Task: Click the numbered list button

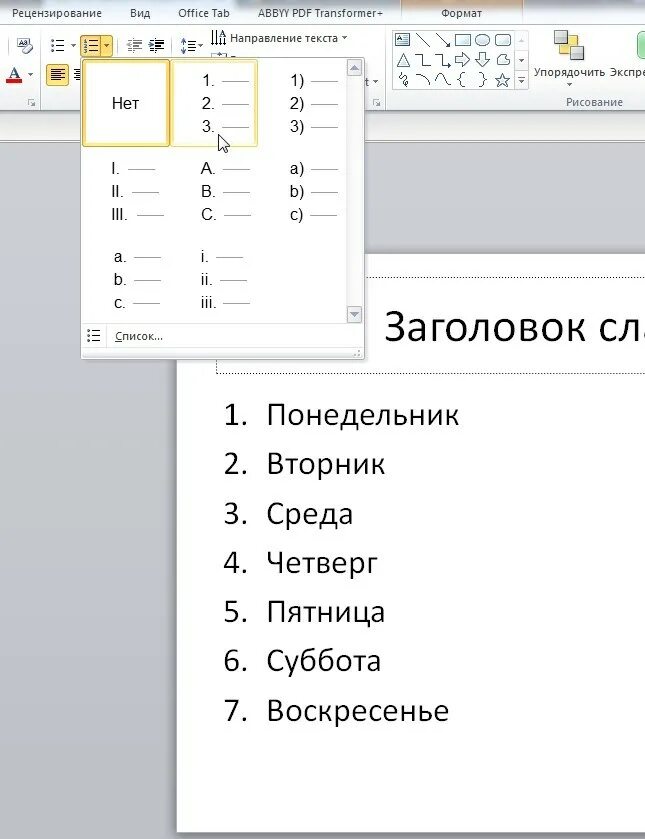Action: click(91, 46)
